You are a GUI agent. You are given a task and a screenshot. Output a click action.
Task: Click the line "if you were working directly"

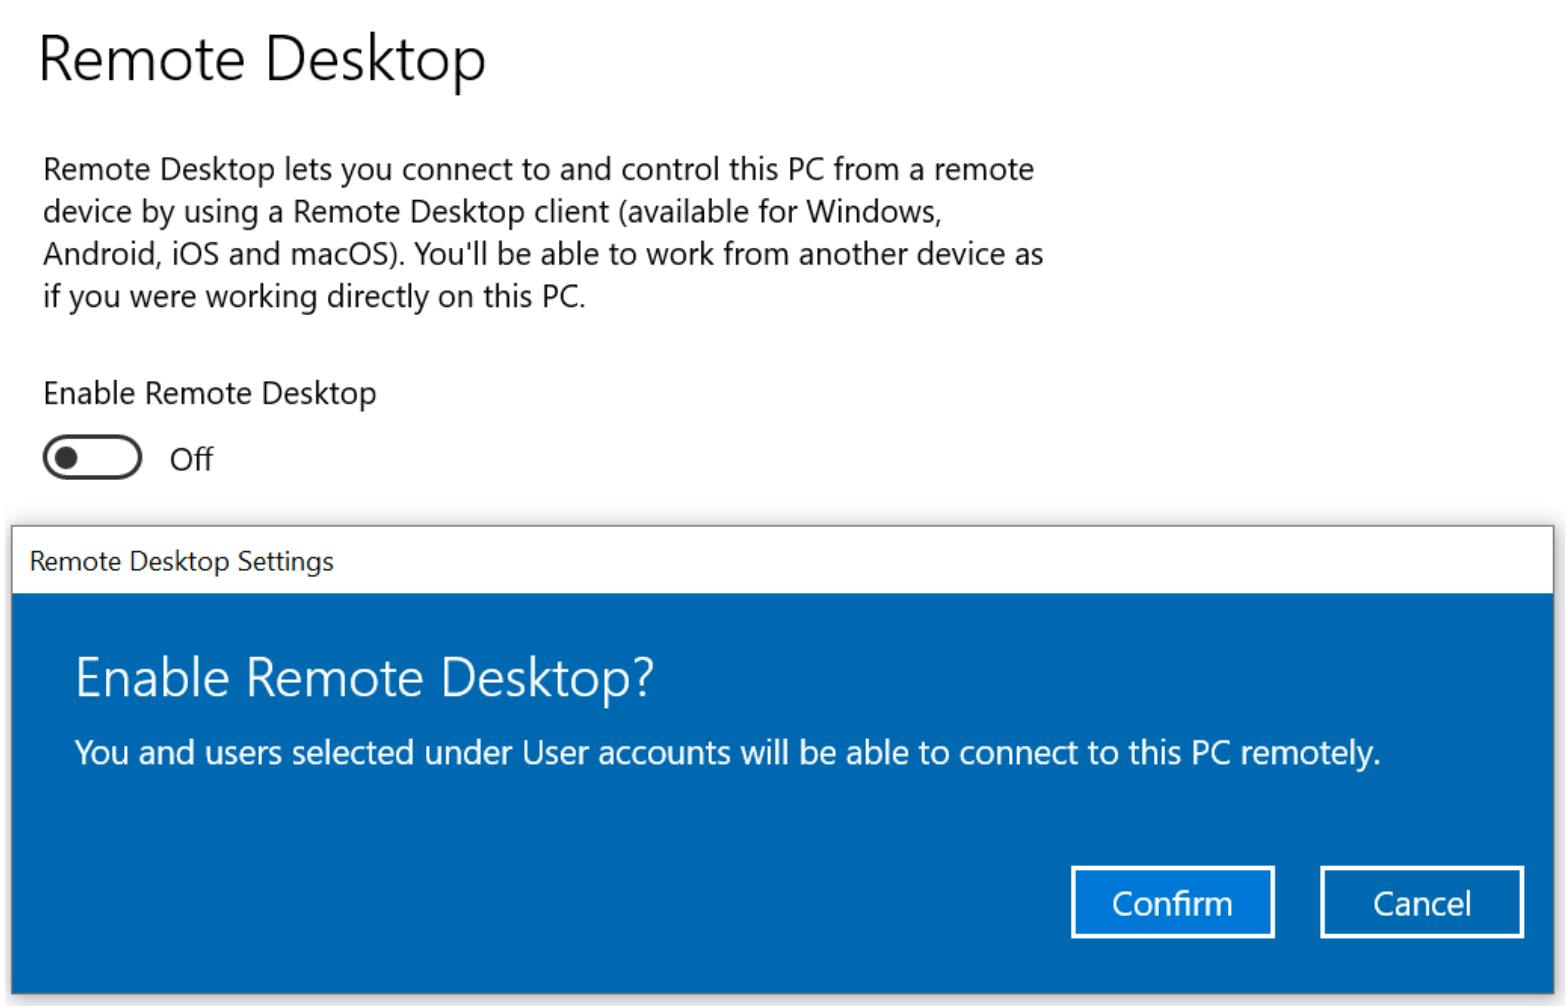point(313,297)
